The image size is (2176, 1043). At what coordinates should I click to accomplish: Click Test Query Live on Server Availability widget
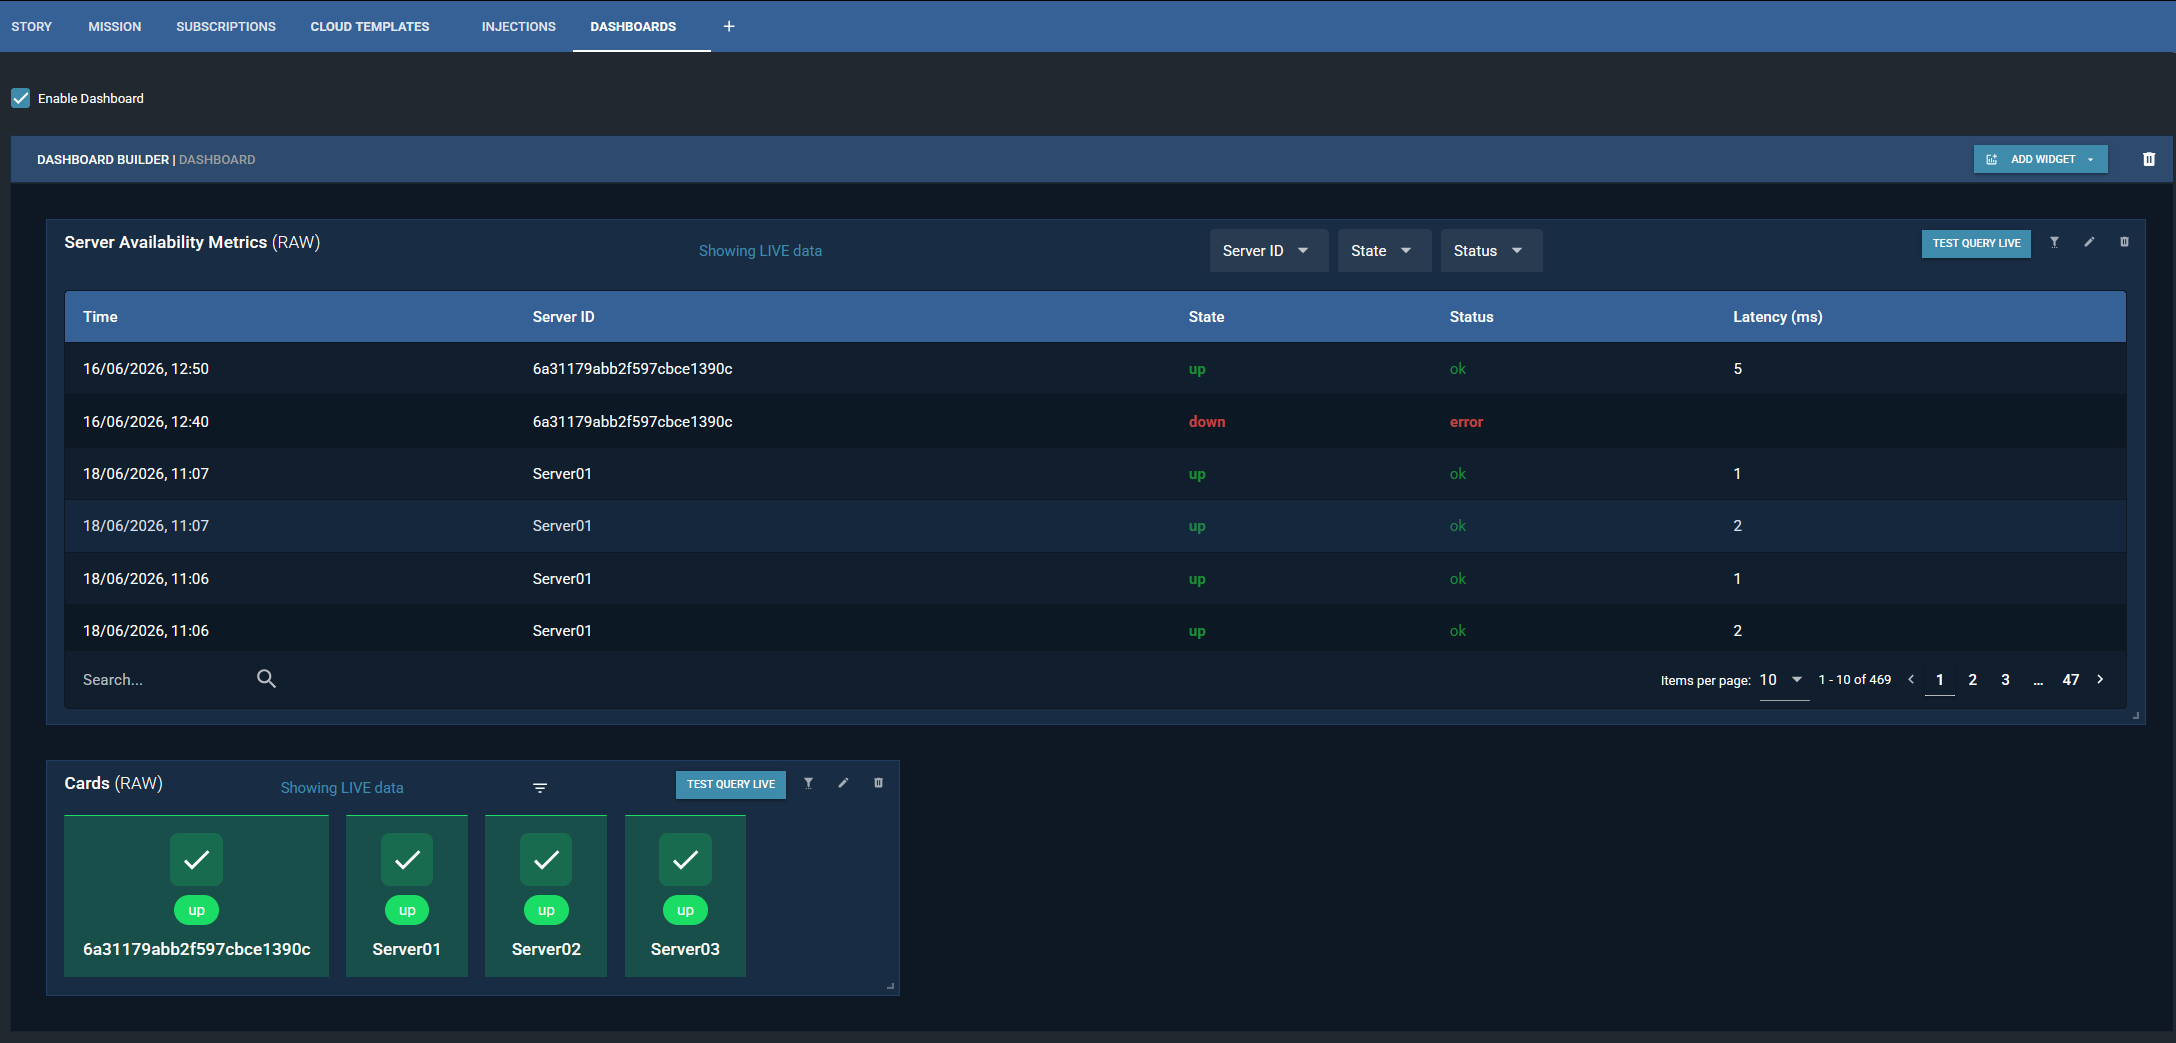tap(1976, 243)
